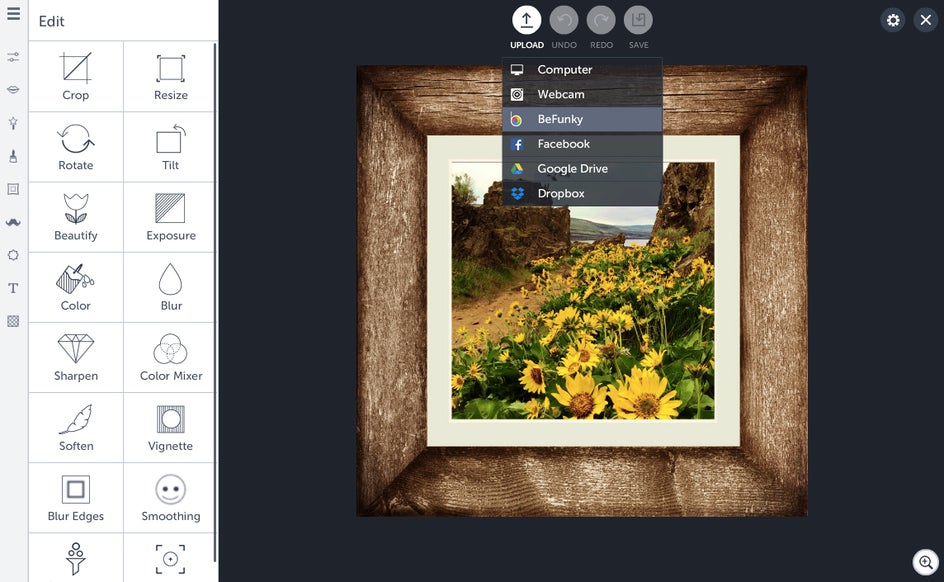Click the Redo button
The width and height of the screenshot is (944, 582).
click(601, 20)
